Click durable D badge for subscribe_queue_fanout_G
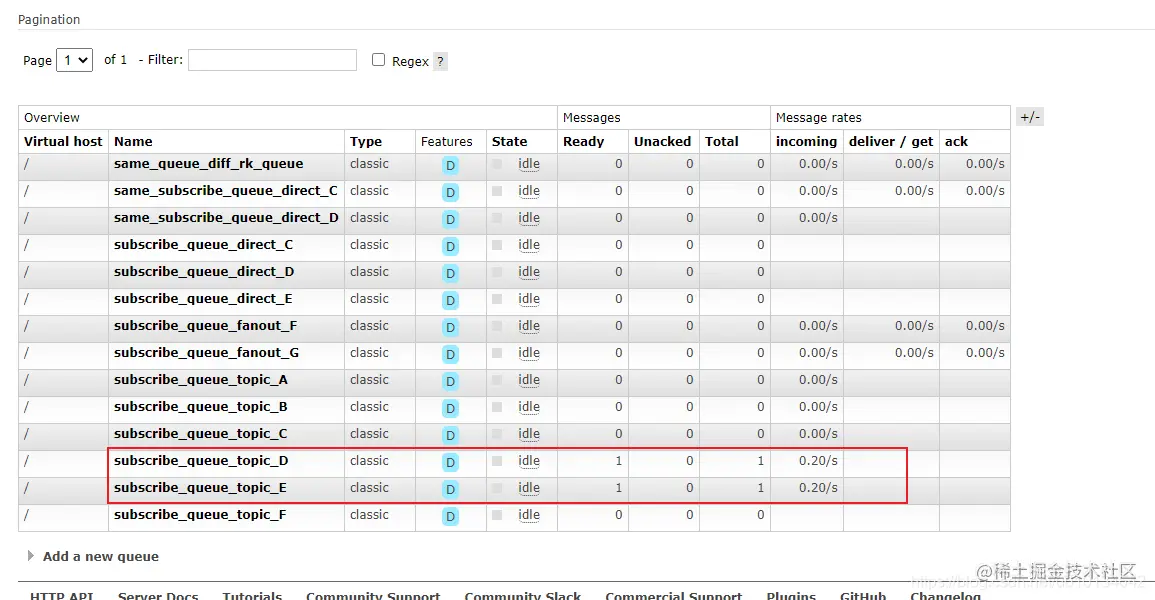The width and height of the screenshot is (1155, 600). (x=450, y=355)
